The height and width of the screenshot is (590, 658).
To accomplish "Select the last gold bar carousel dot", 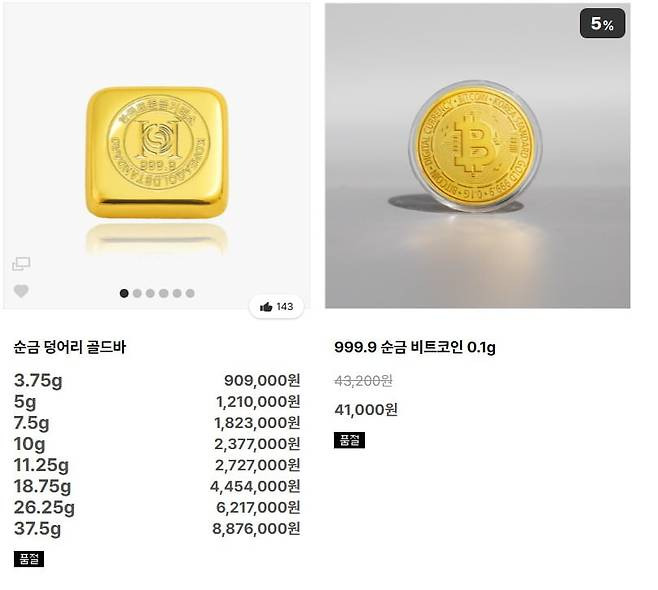I will click(x=190, y=293).
